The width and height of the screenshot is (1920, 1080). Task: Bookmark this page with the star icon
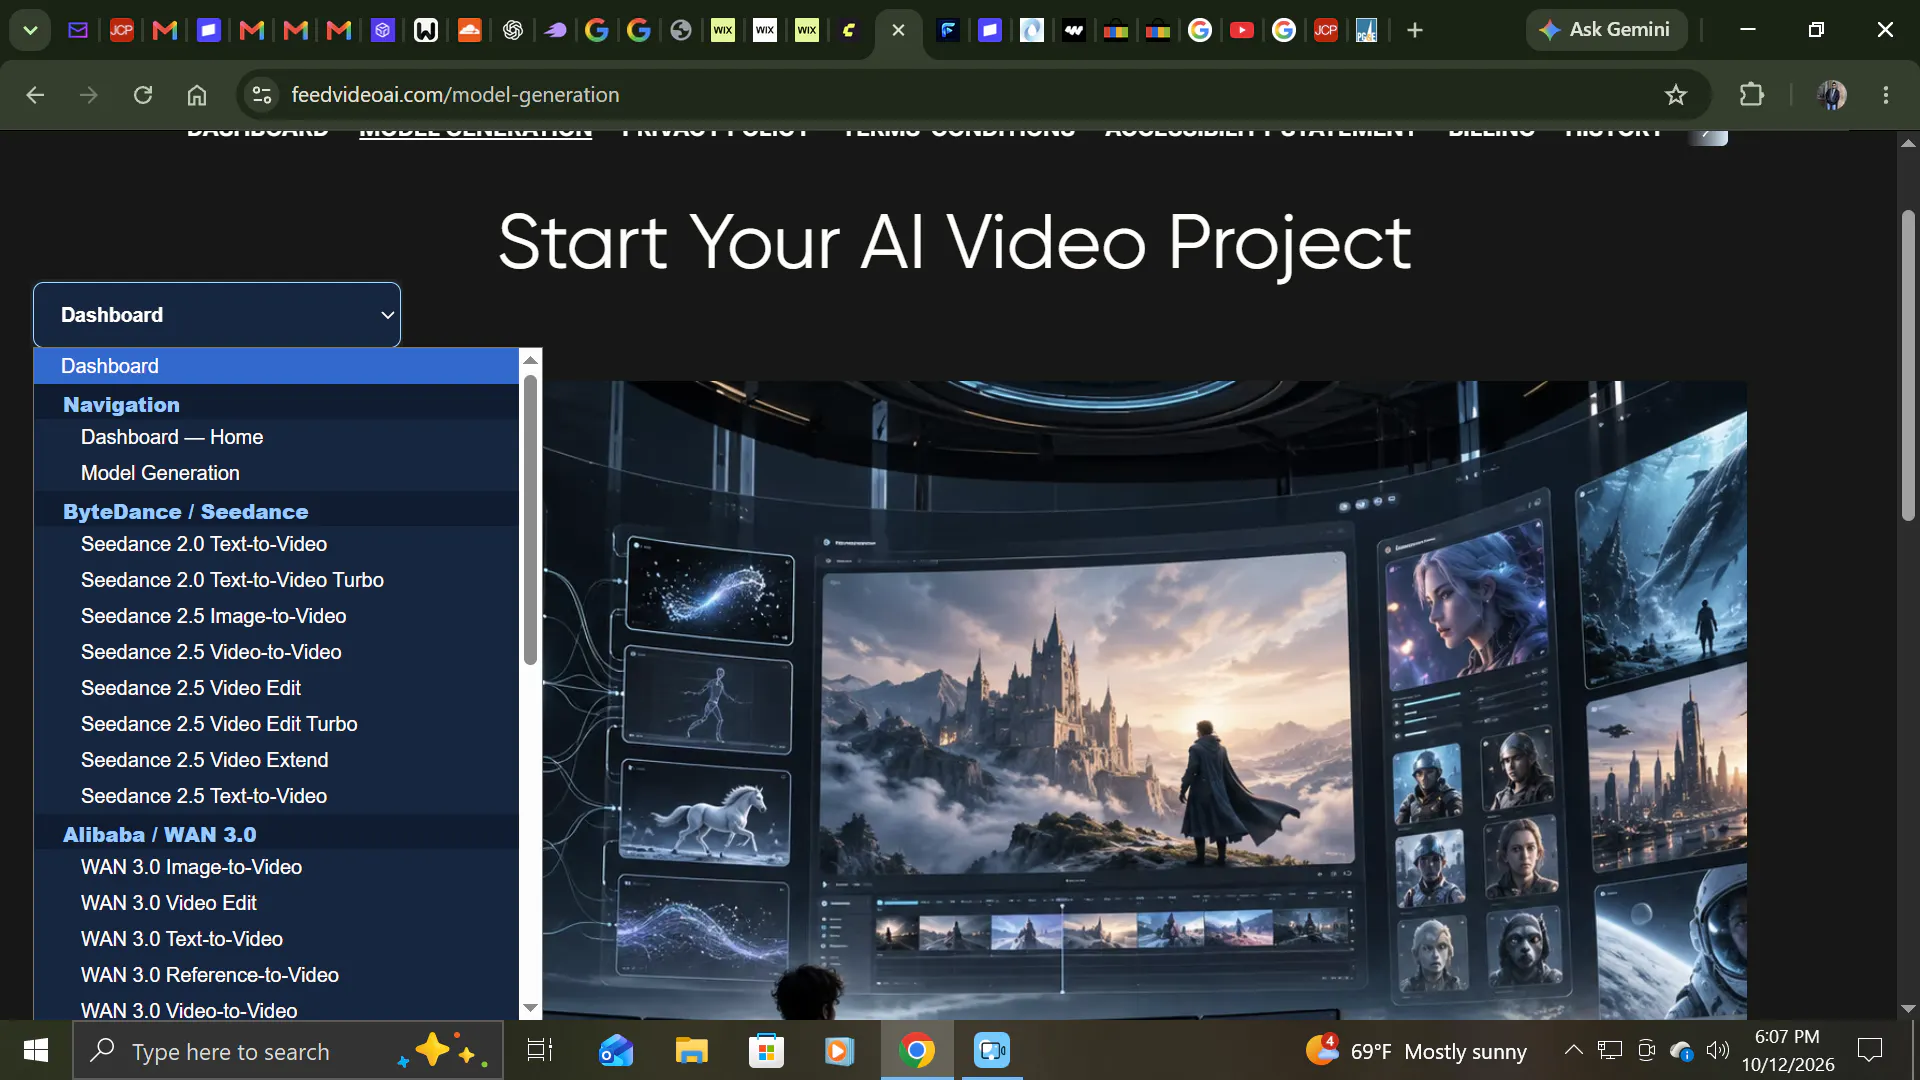coord(1676,95)
